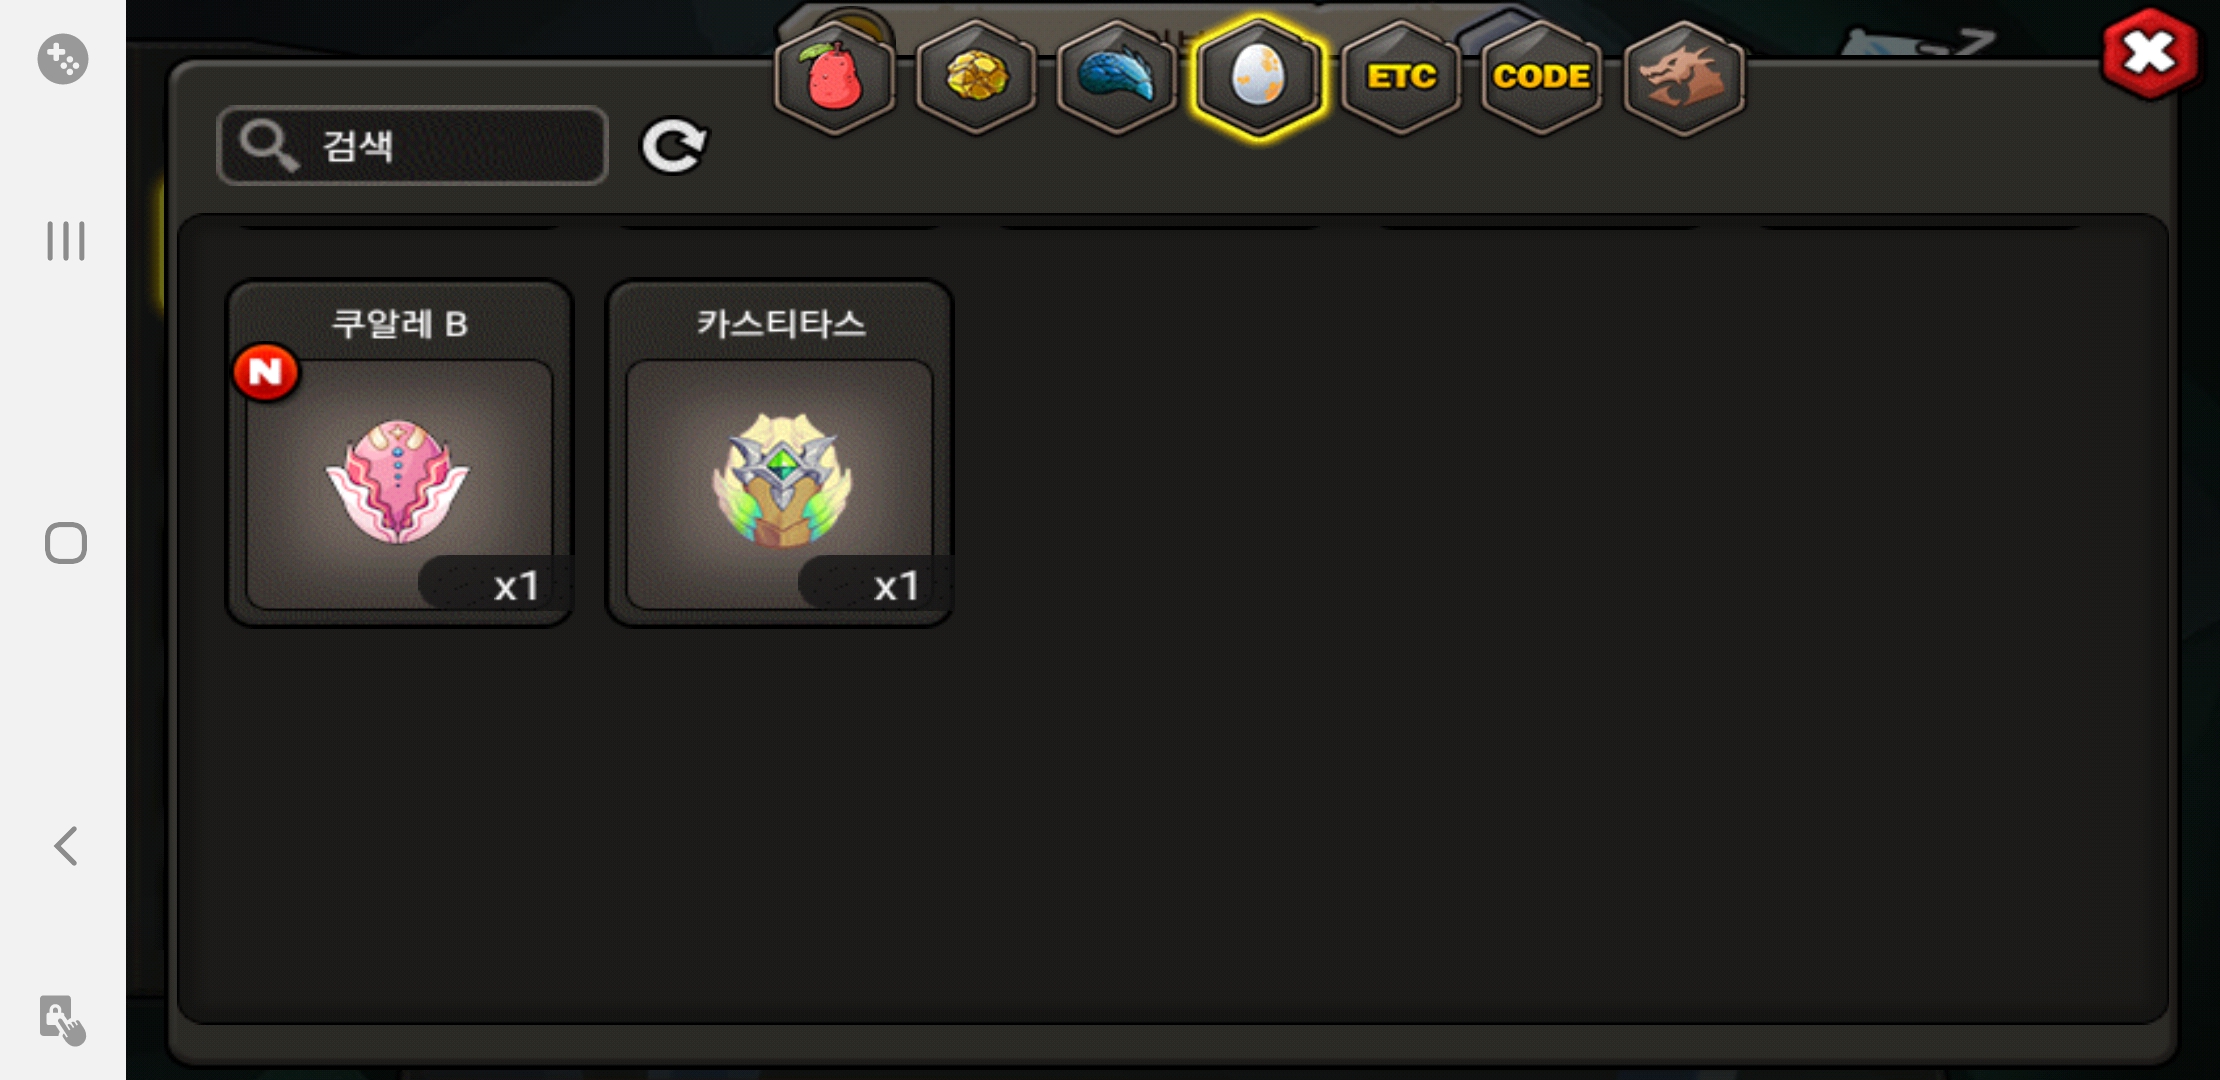Click the red N badge on 쿠알레 B
The image size is (2220, 1080).
pyautogui.click(x=266, y=372)
